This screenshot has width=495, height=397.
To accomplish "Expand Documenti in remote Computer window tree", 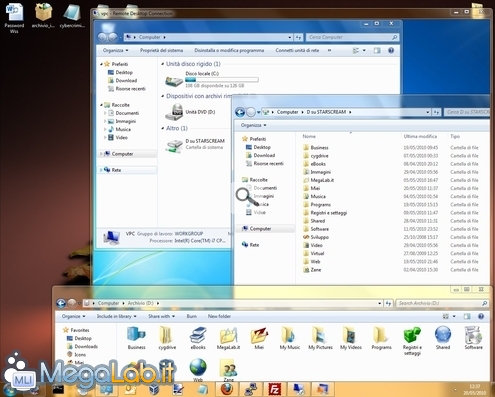I will pos(105,113).
